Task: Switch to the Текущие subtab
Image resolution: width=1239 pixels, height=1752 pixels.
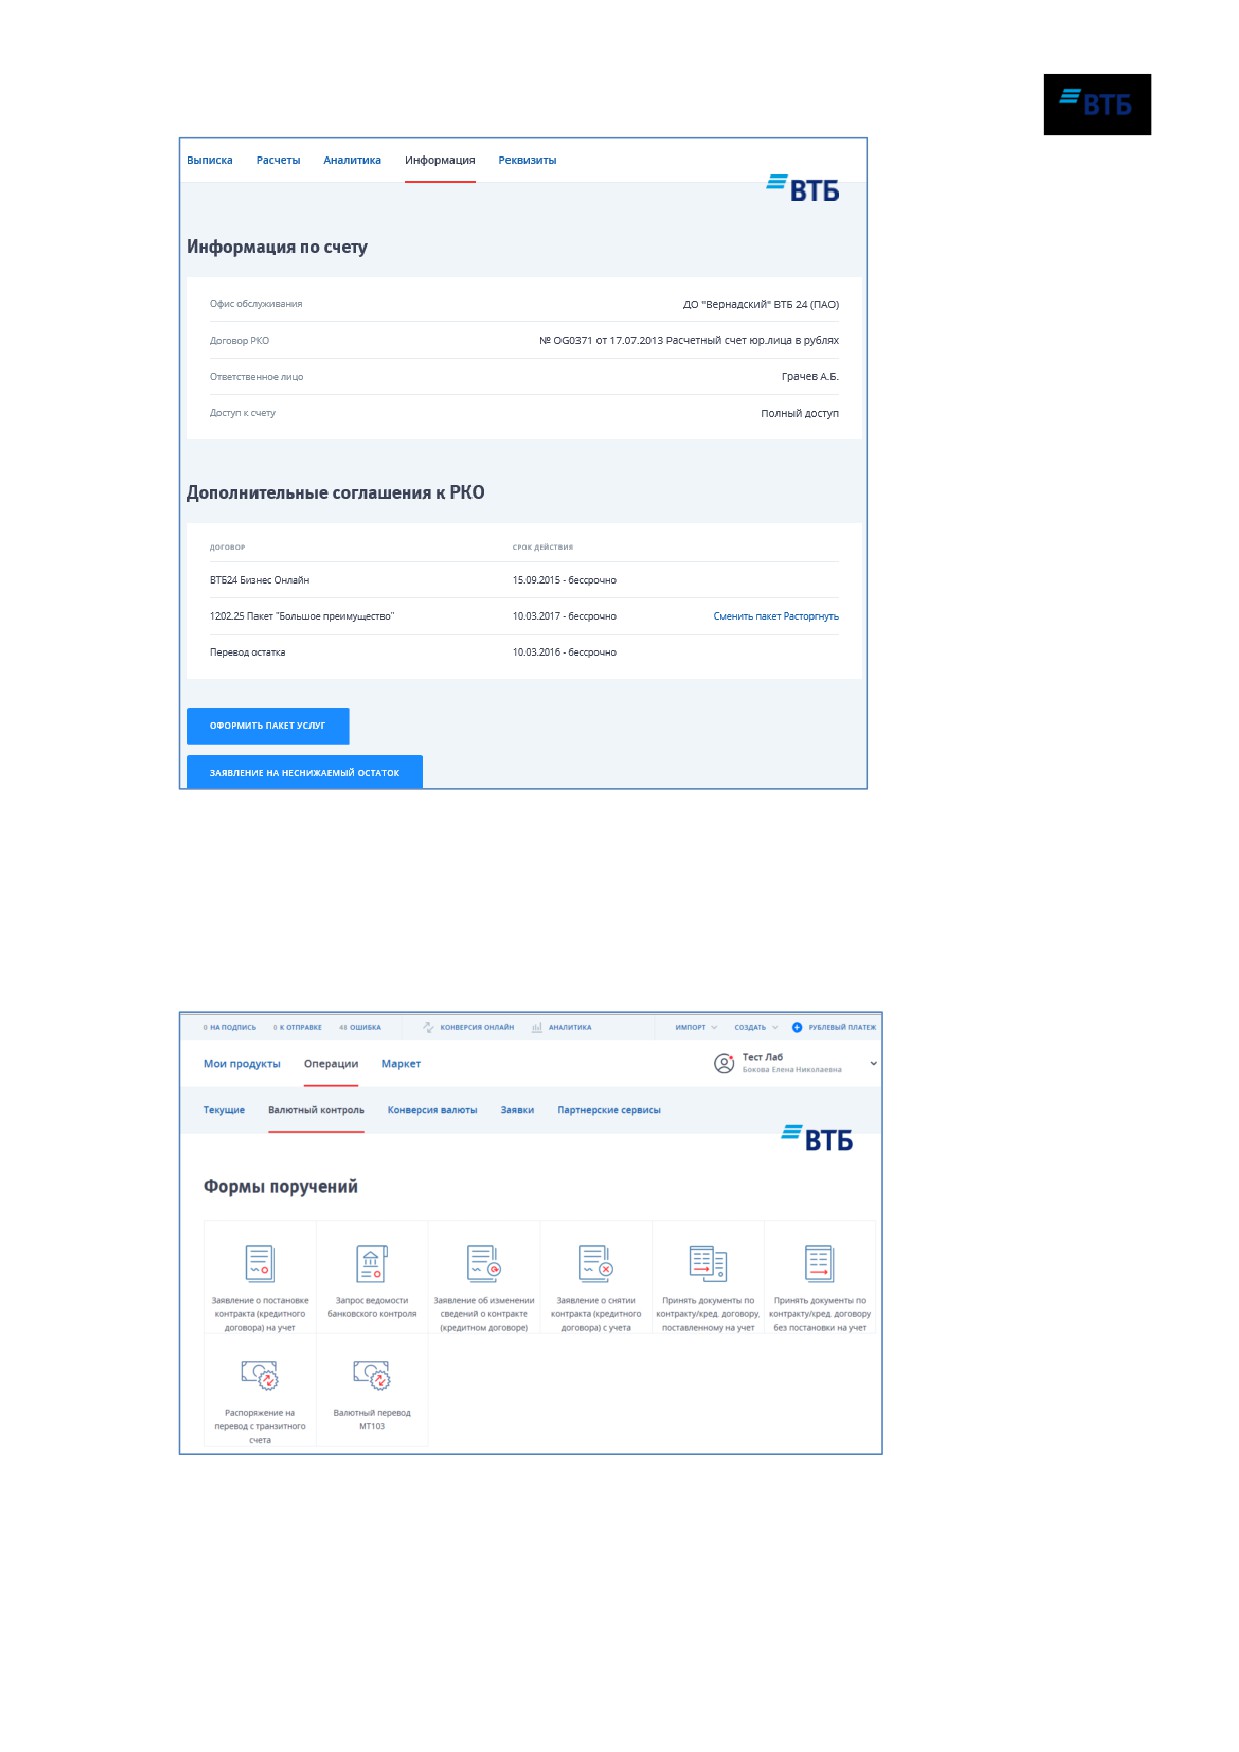Action: 224,1110
